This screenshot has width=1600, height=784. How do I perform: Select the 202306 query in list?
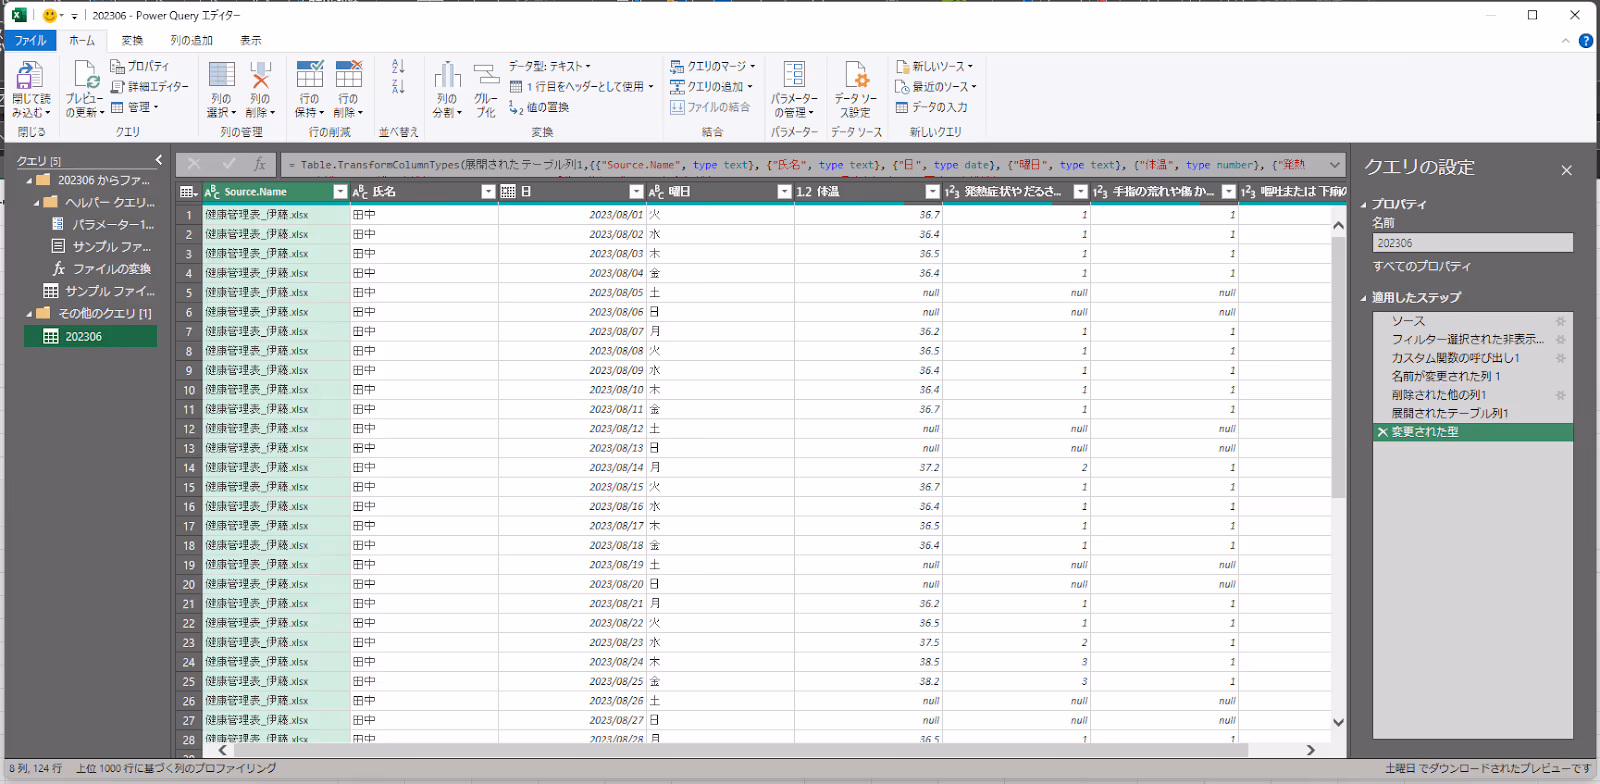(x=90, y=337)
